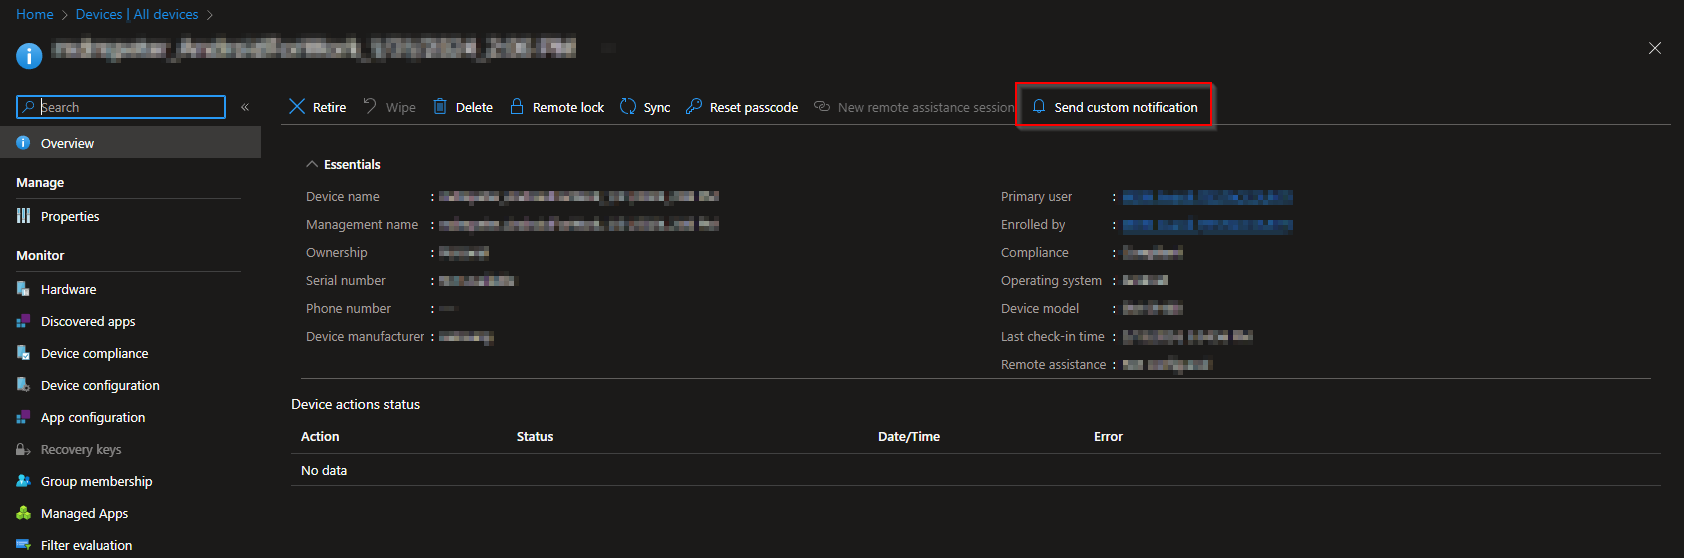This screenshot has height=558, width=1684.
Task: Click the 'Operating system' label
Action: 1051,281
